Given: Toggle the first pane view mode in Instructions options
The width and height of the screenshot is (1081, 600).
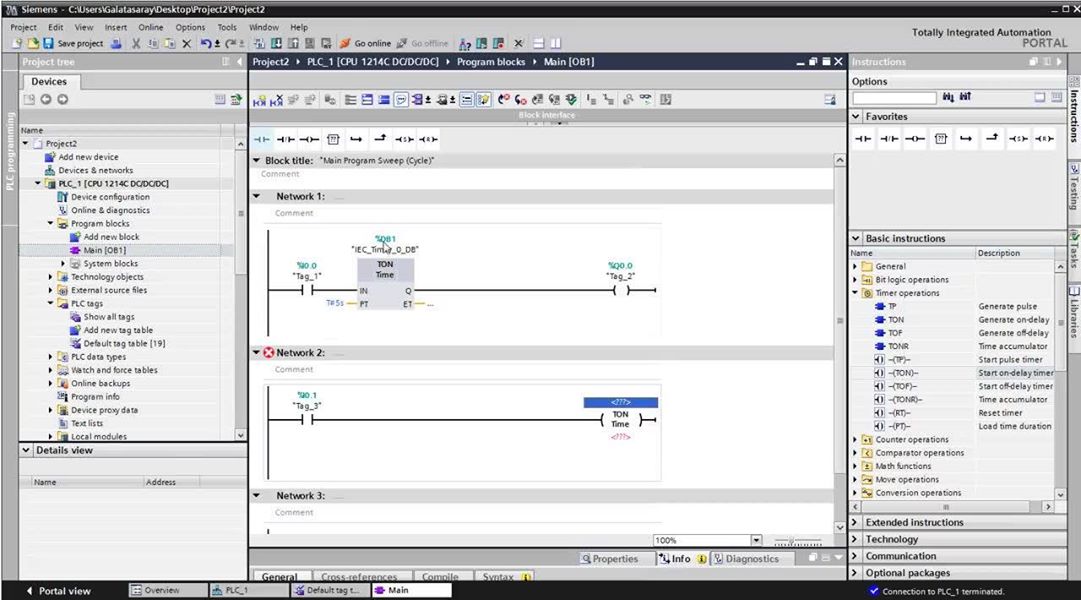Looking at the screenshot, I should coord(1040,98).
